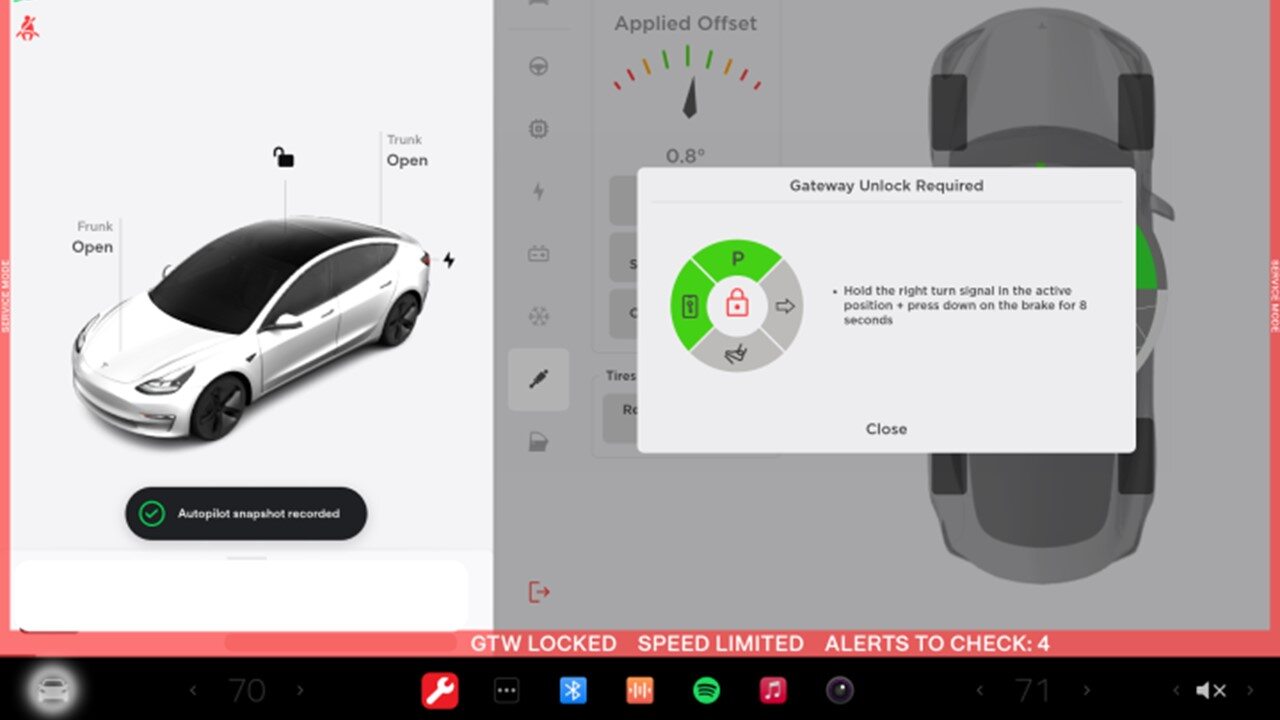This screenshot has height=720, width=1280.
Task: Open the camera app in the dock
Action: click(839, 690)
